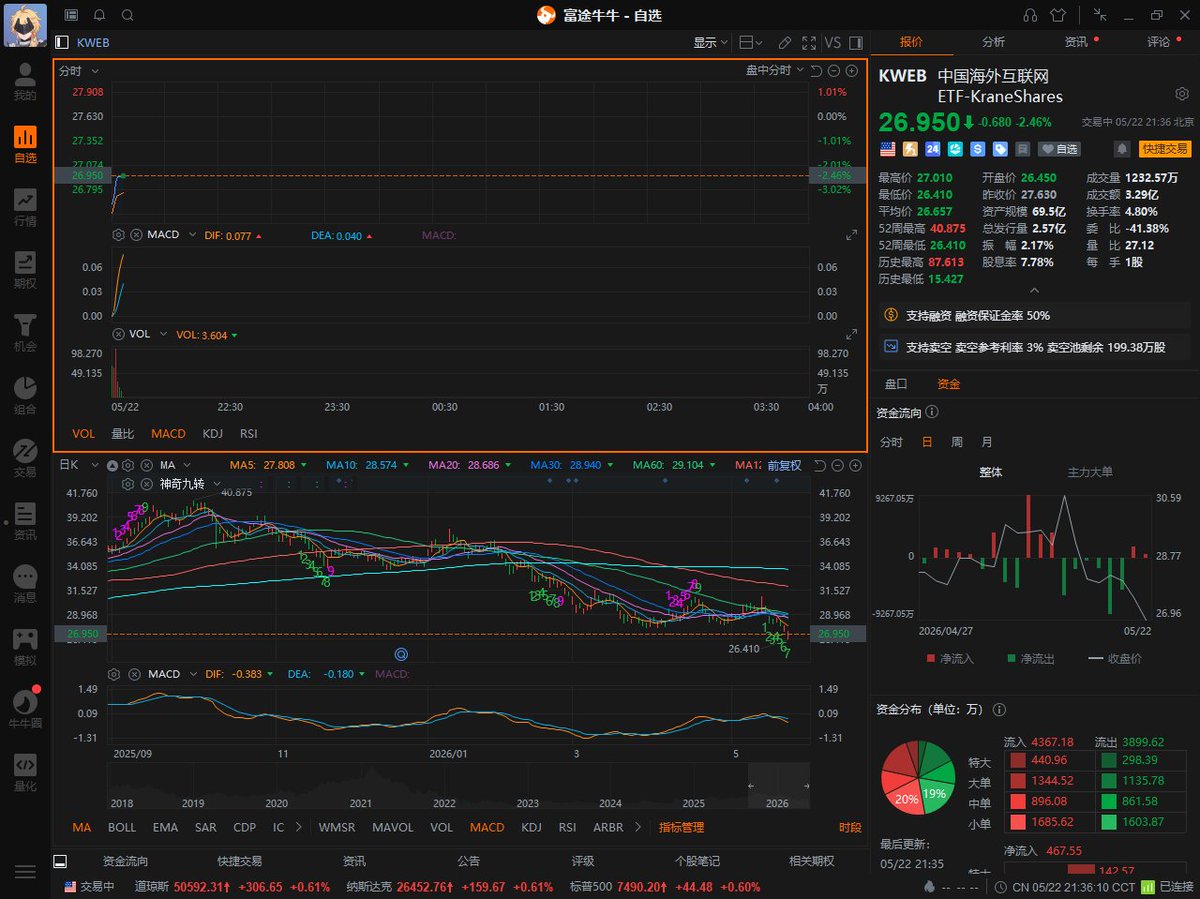Open the 行情 market section
Viewport: 1200px width, 899px height.
(25, 208)
